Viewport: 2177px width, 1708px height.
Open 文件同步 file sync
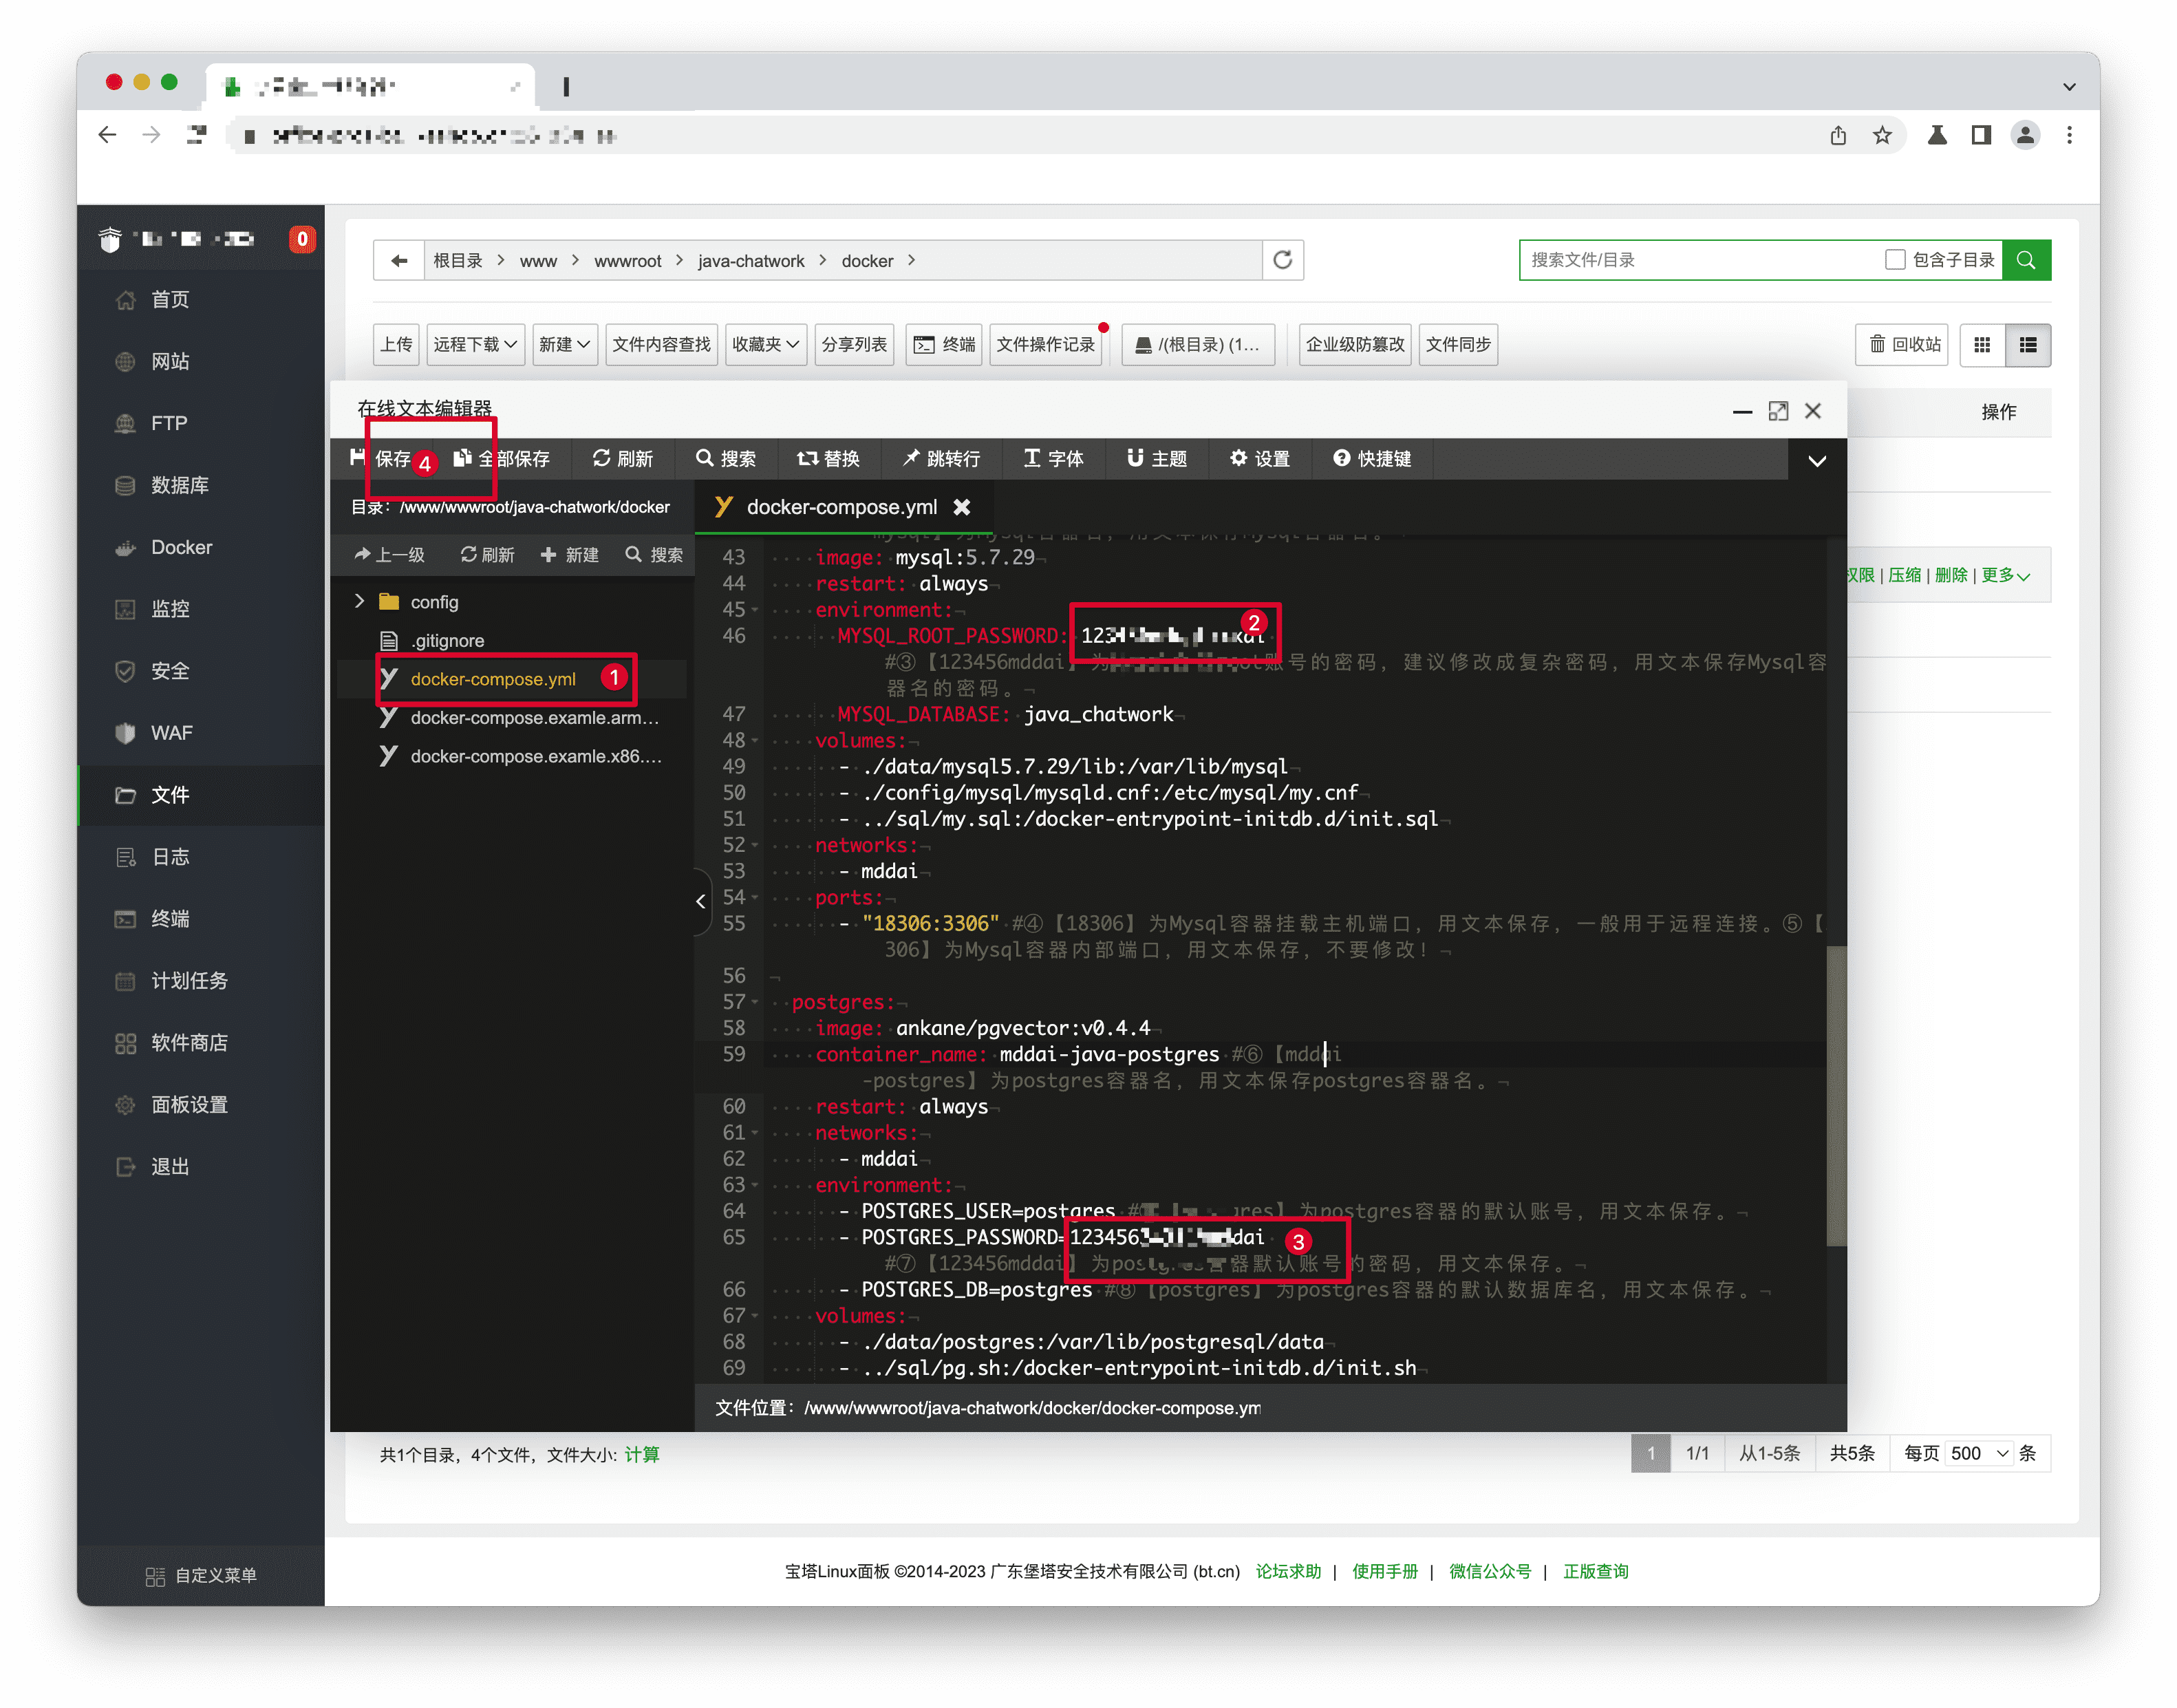1457,345
